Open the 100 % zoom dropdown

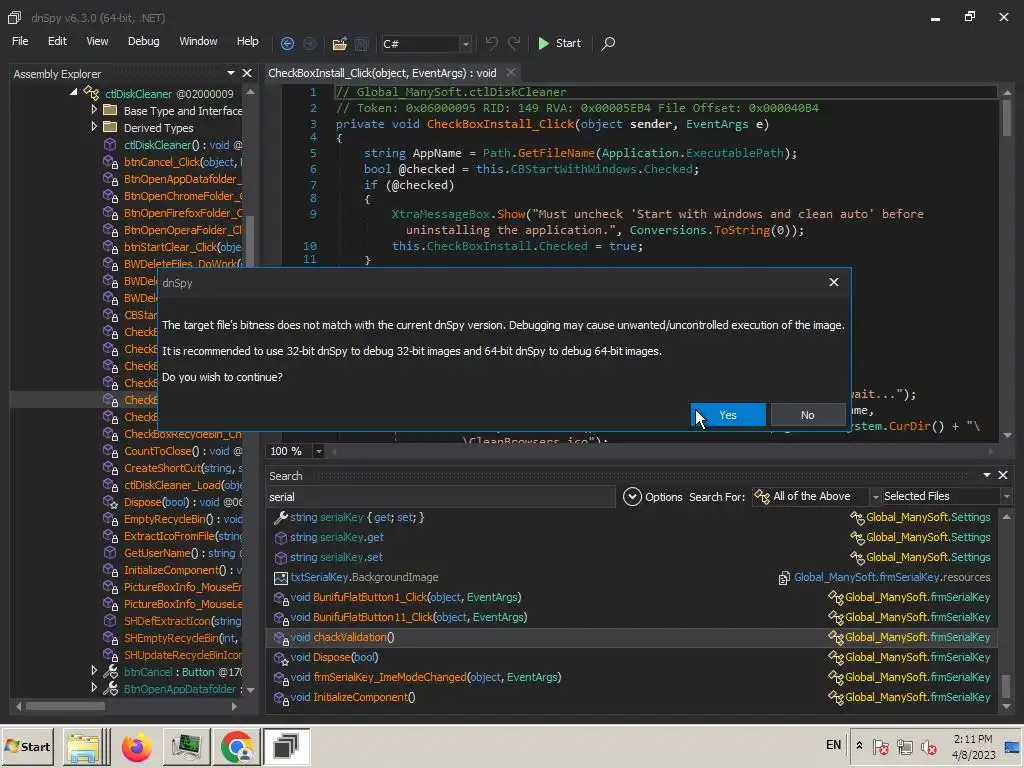pyautogui.click(x=319, y=451)
